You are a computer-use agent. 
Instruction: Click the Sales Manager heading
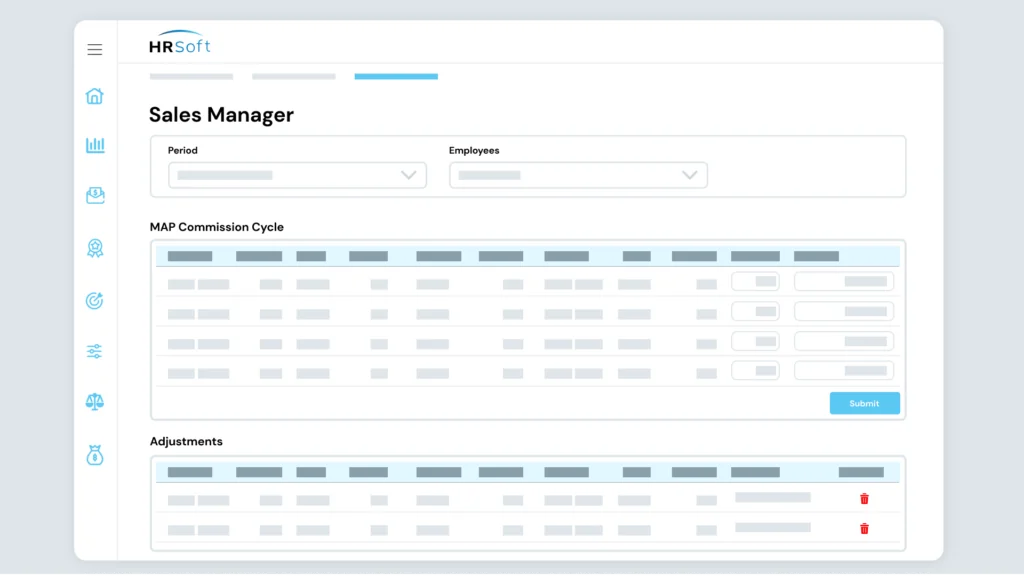pyautogui.click(x=221, y=115)
